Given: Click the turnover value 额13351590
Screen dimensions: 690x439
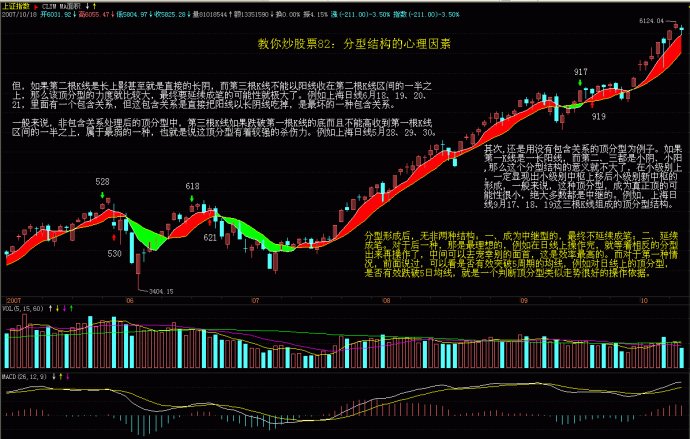Looking at the screenshot, I should point(251,15).
